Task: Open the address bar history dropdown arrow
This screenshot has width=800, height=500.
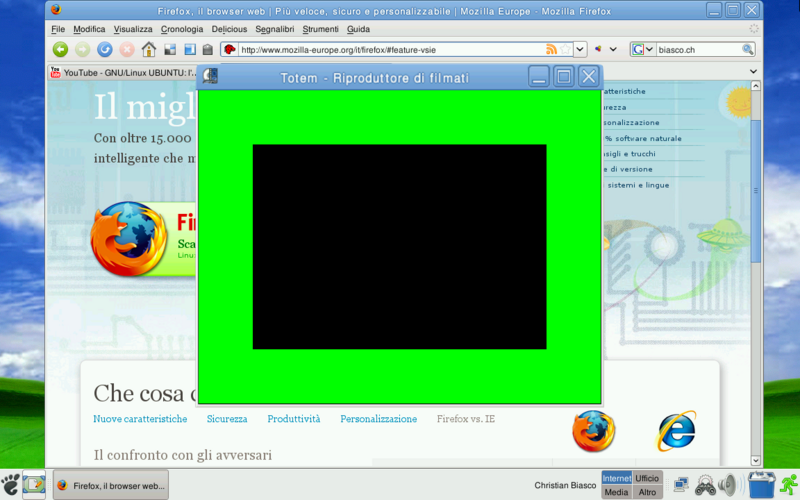Action: (x=580, y=49)
